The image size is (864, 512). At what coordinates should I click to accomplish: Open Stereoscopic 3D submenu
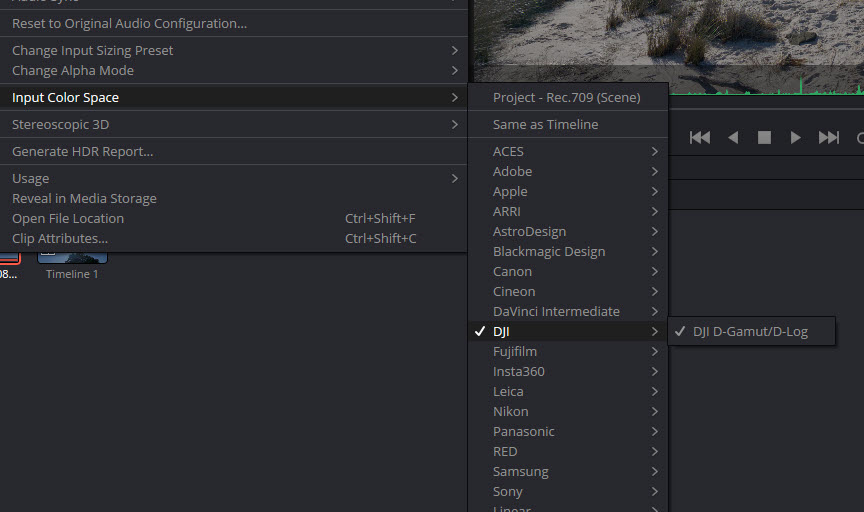(x=234, y=125)
